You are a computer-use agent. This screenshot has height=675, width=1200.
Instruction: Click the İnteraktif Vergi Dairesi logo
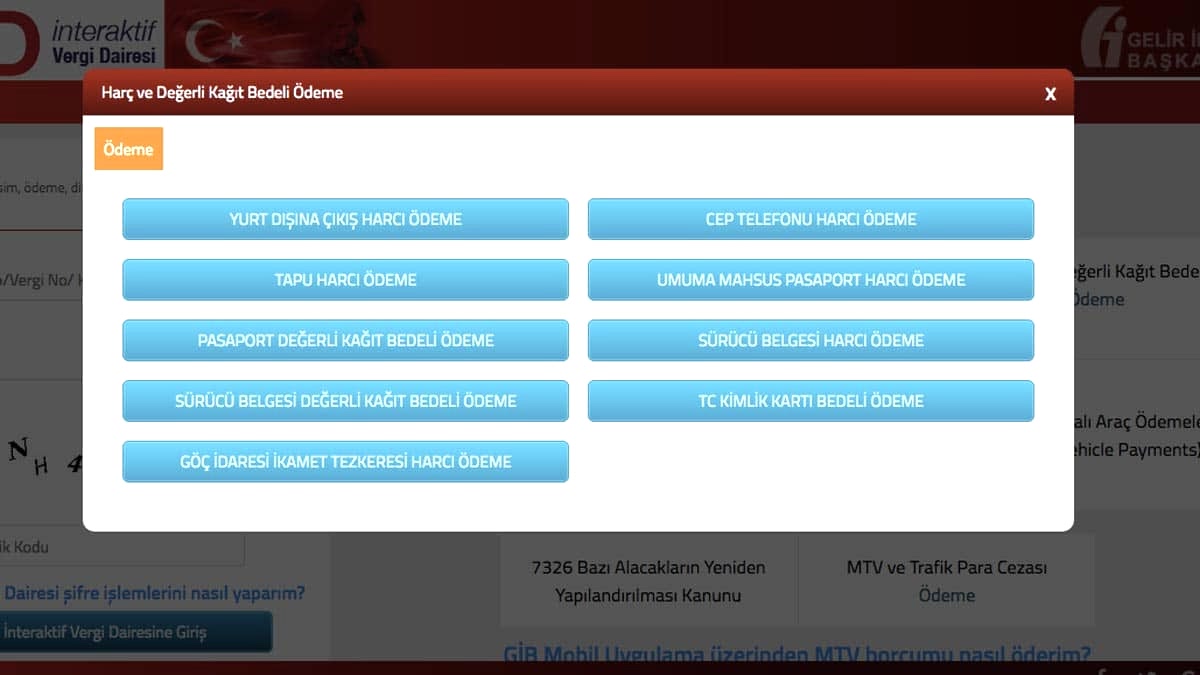80,38
